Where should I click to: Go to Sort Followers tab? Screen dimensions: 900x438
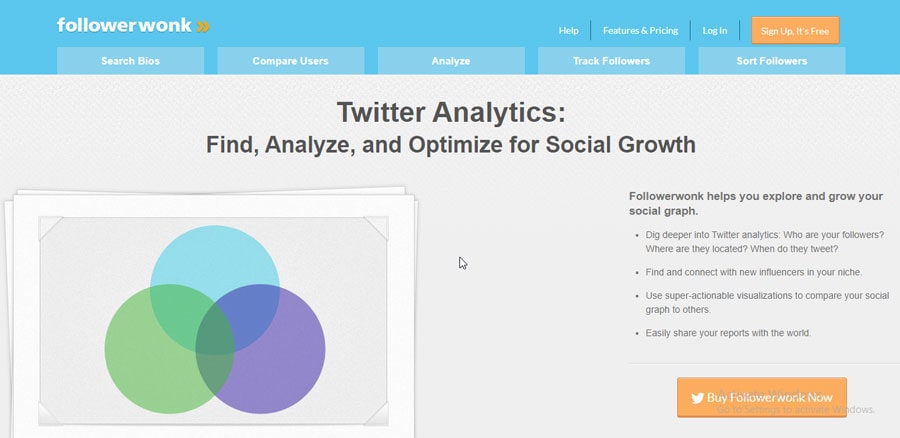tap(771, 61)
